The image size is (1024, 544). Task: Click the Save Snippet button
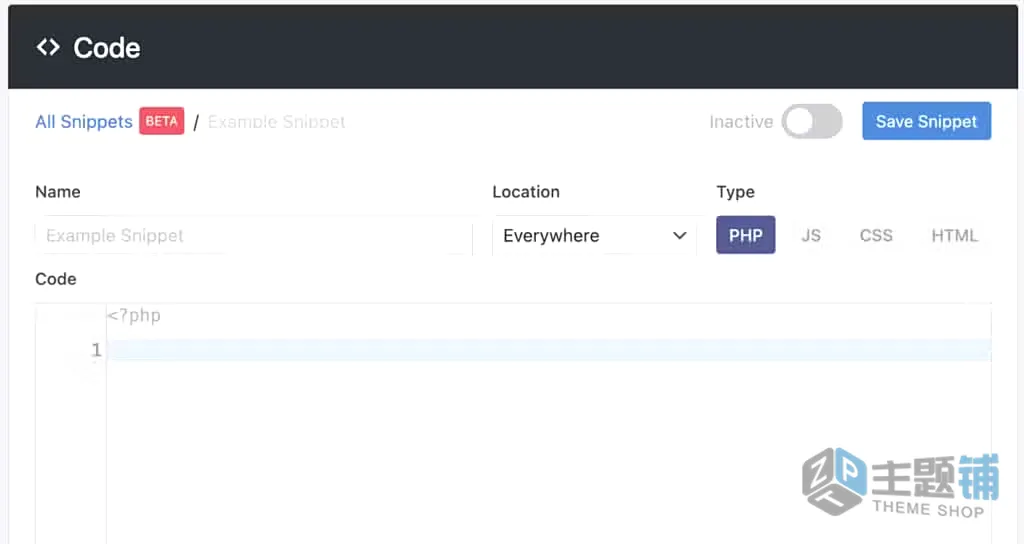[x=926, y=121]
